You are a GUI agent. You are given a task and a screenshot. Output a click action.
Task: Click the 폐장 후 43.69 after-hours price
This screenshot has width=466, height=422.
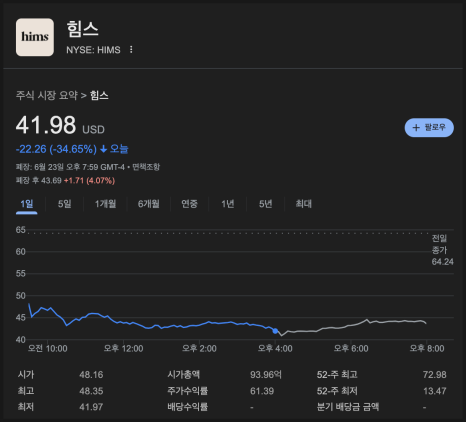click(x=39, y=181)
